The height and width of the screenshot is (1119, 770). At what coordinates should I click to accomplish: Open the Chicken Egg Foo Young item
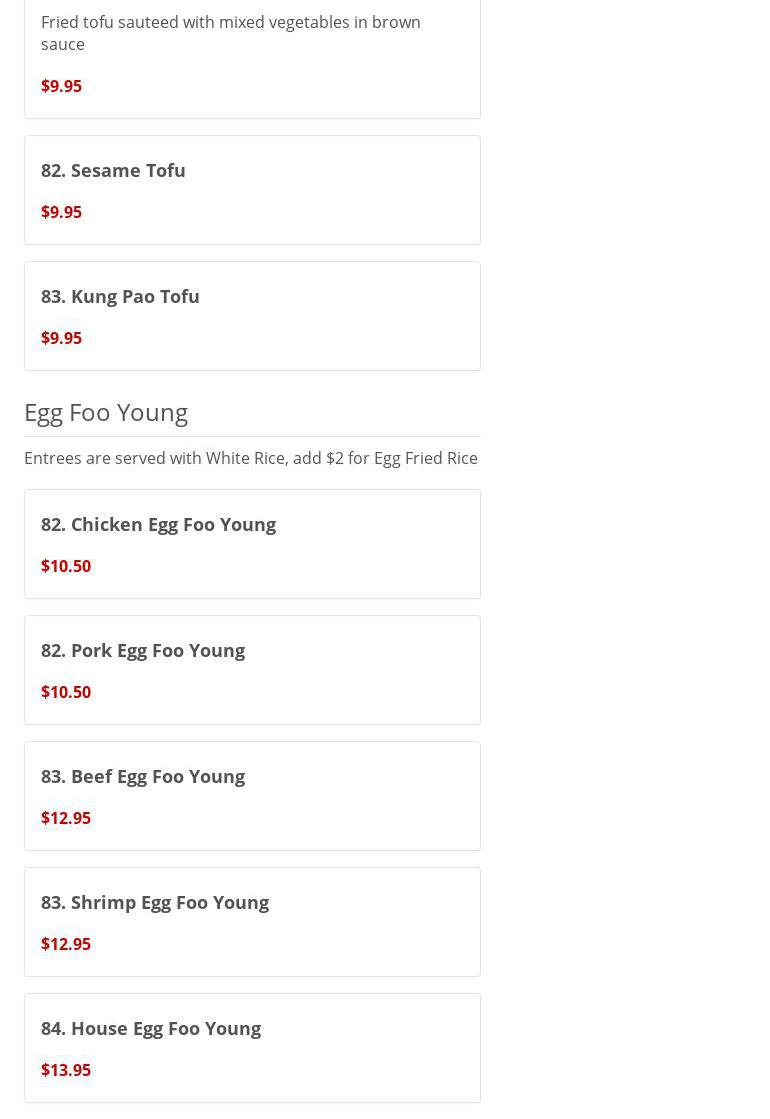[158, 524]
